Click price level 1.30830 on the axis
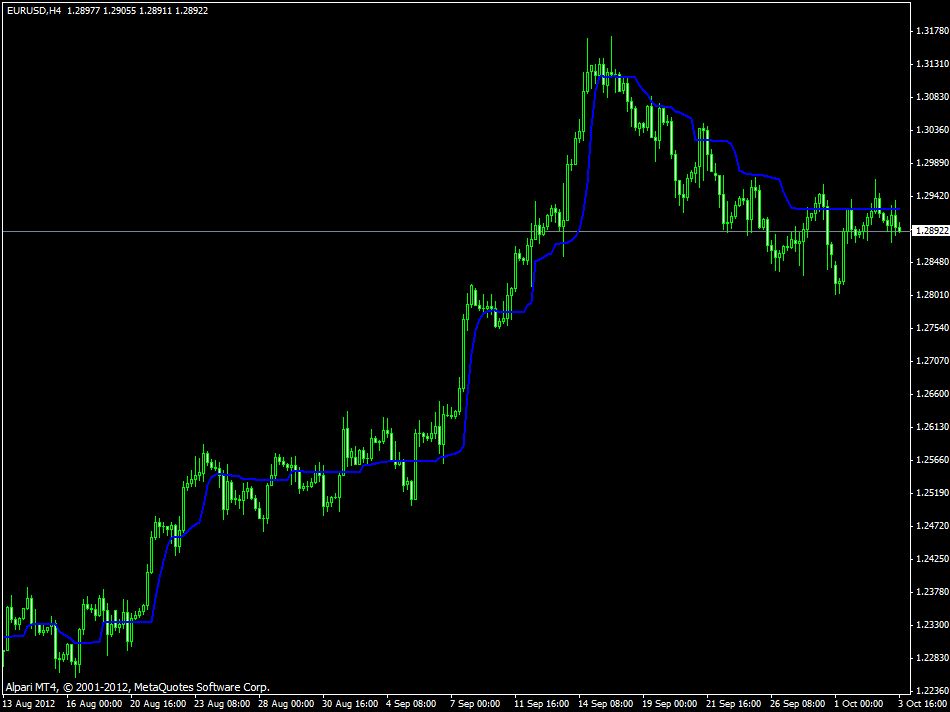The width and height of the screenshot is (950, 712). (x=931, y=97)
